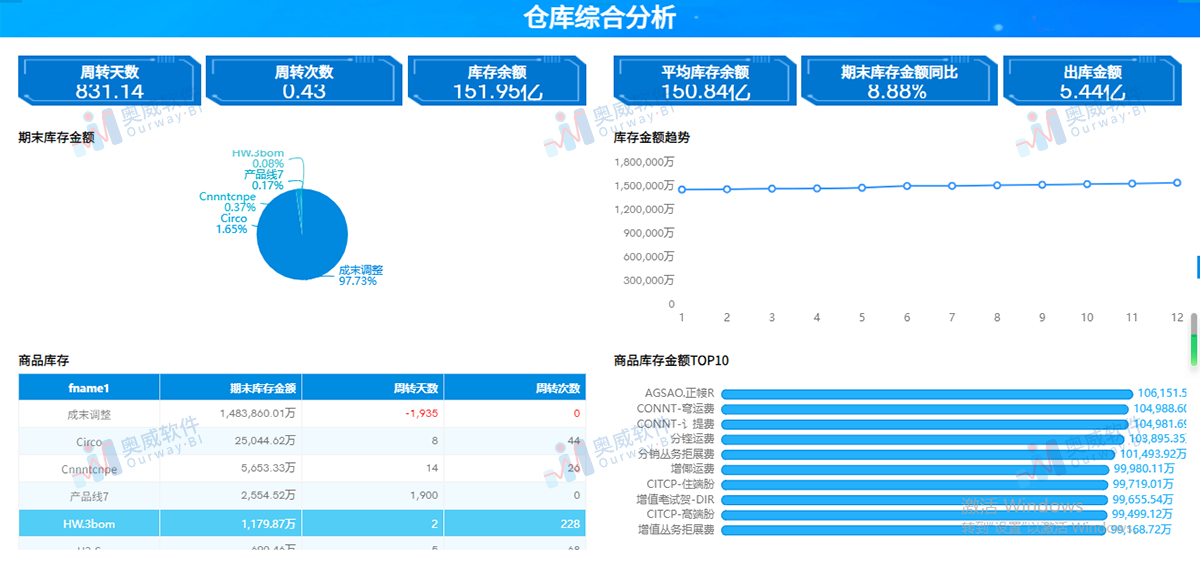Click the 周转天数 KPI card
Image resolution: width=1200 pixels, height=568 pixels.
(x=110, y=81)
